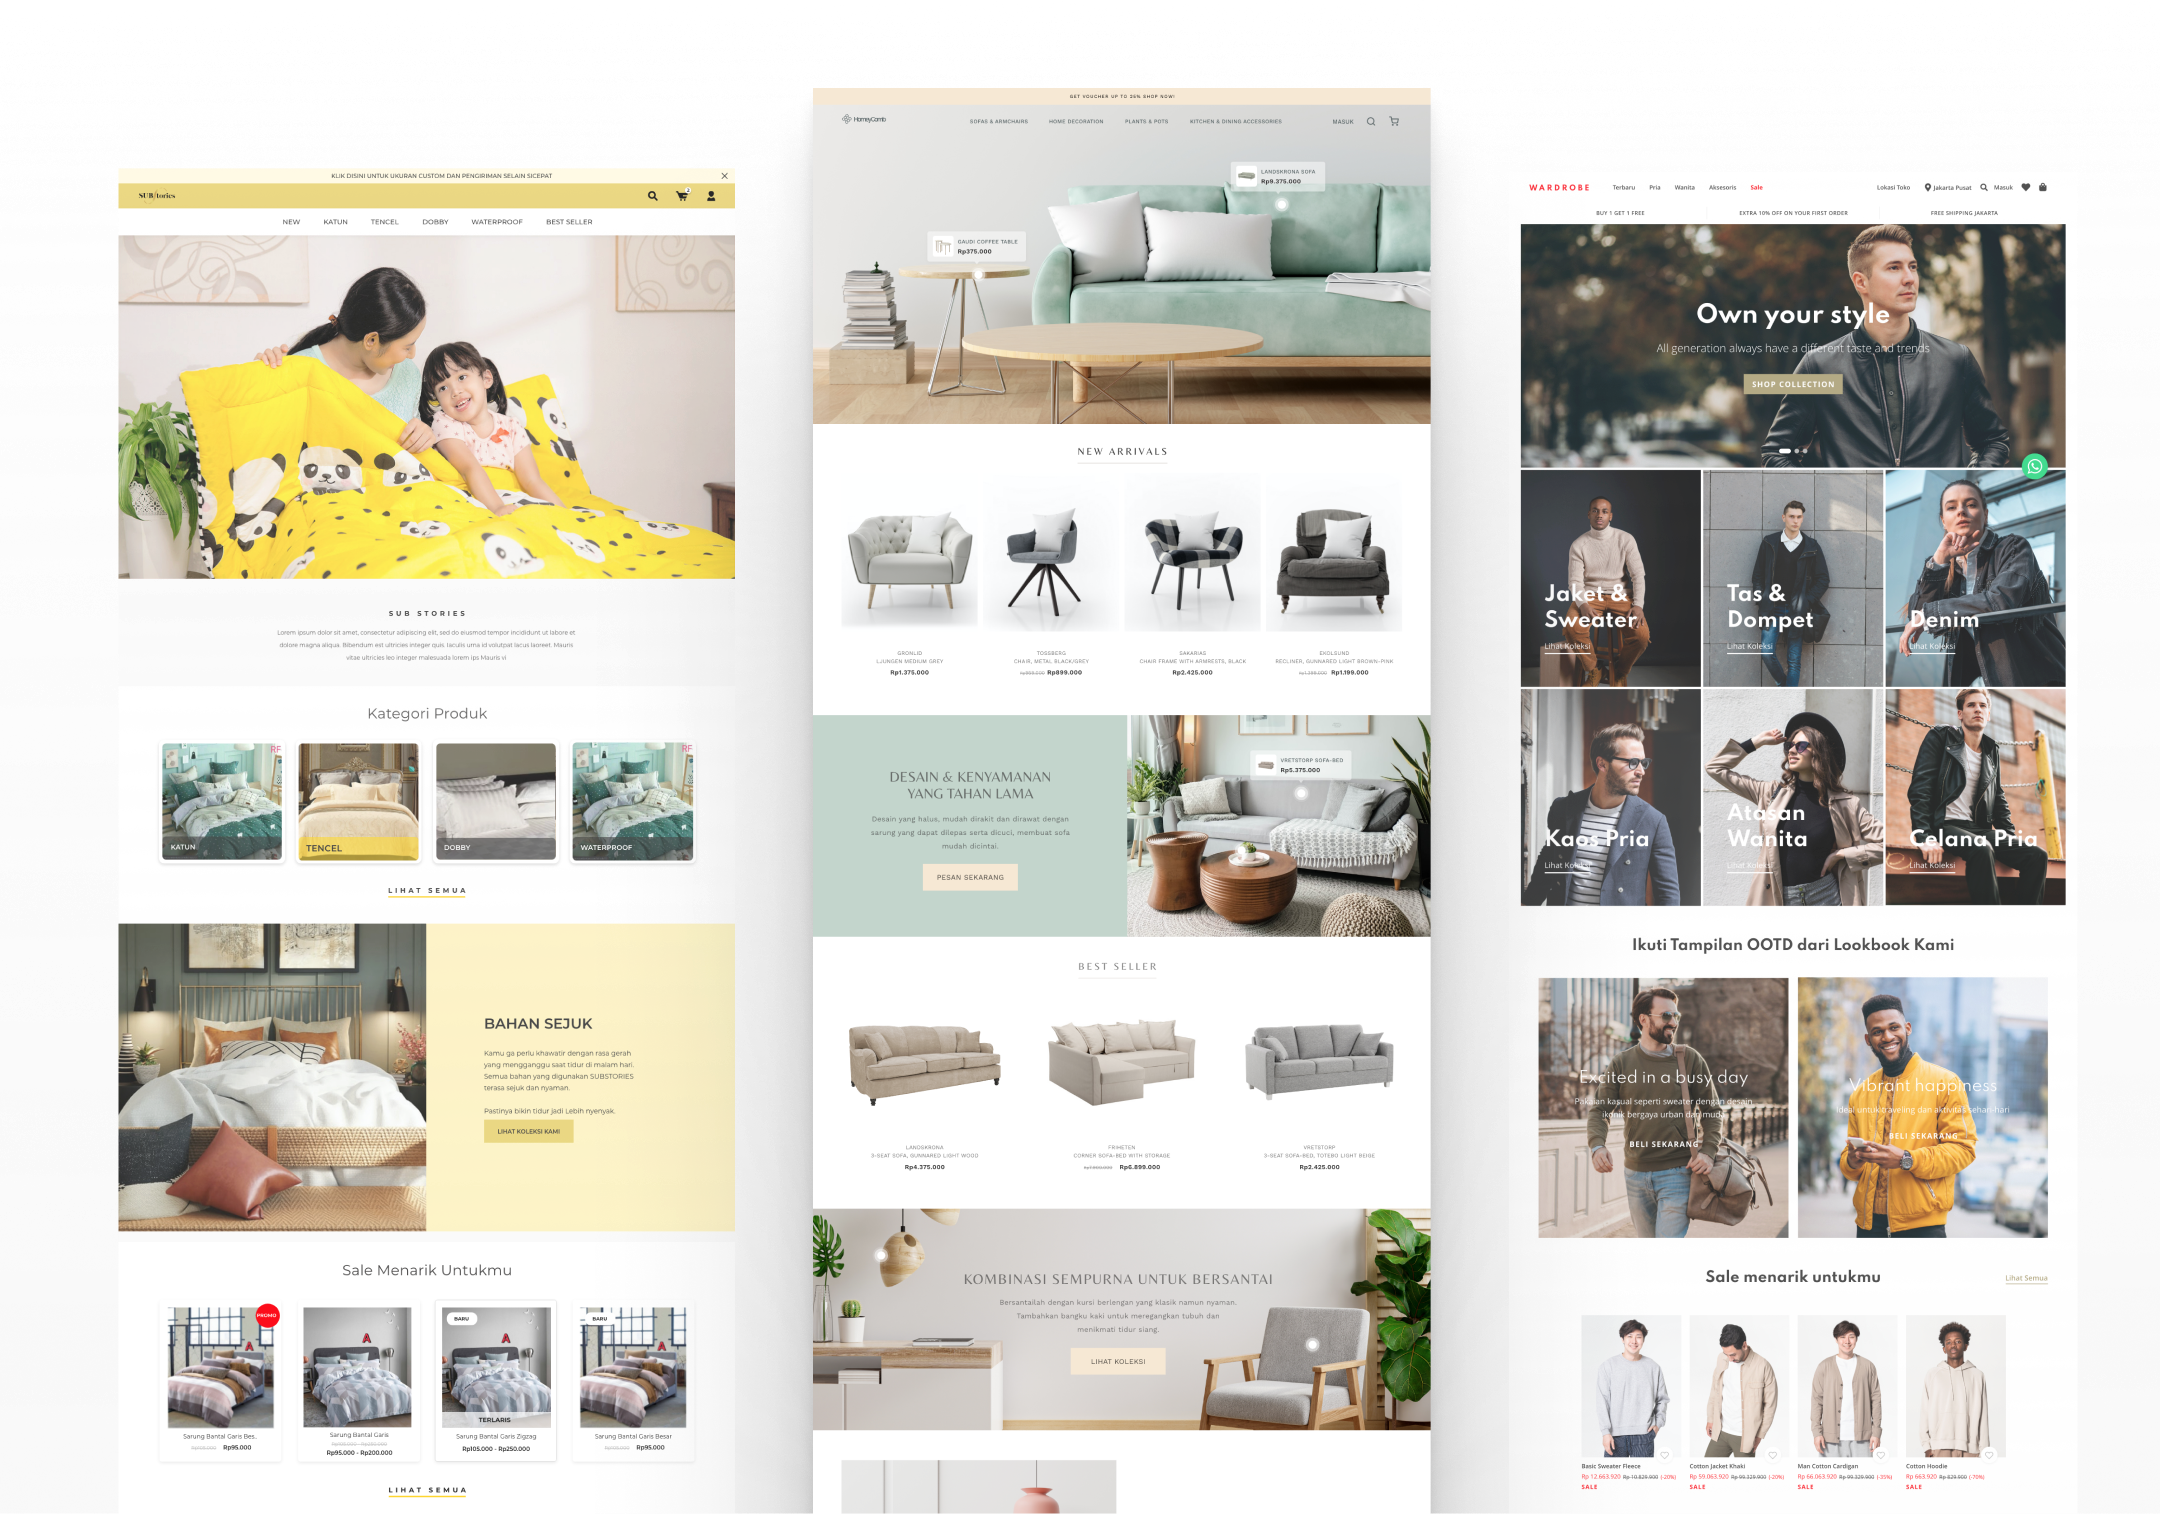Viewport: 2160px width, 1514px height.
Task: Click the SUBstories user account icon
Action: [711, 196]
